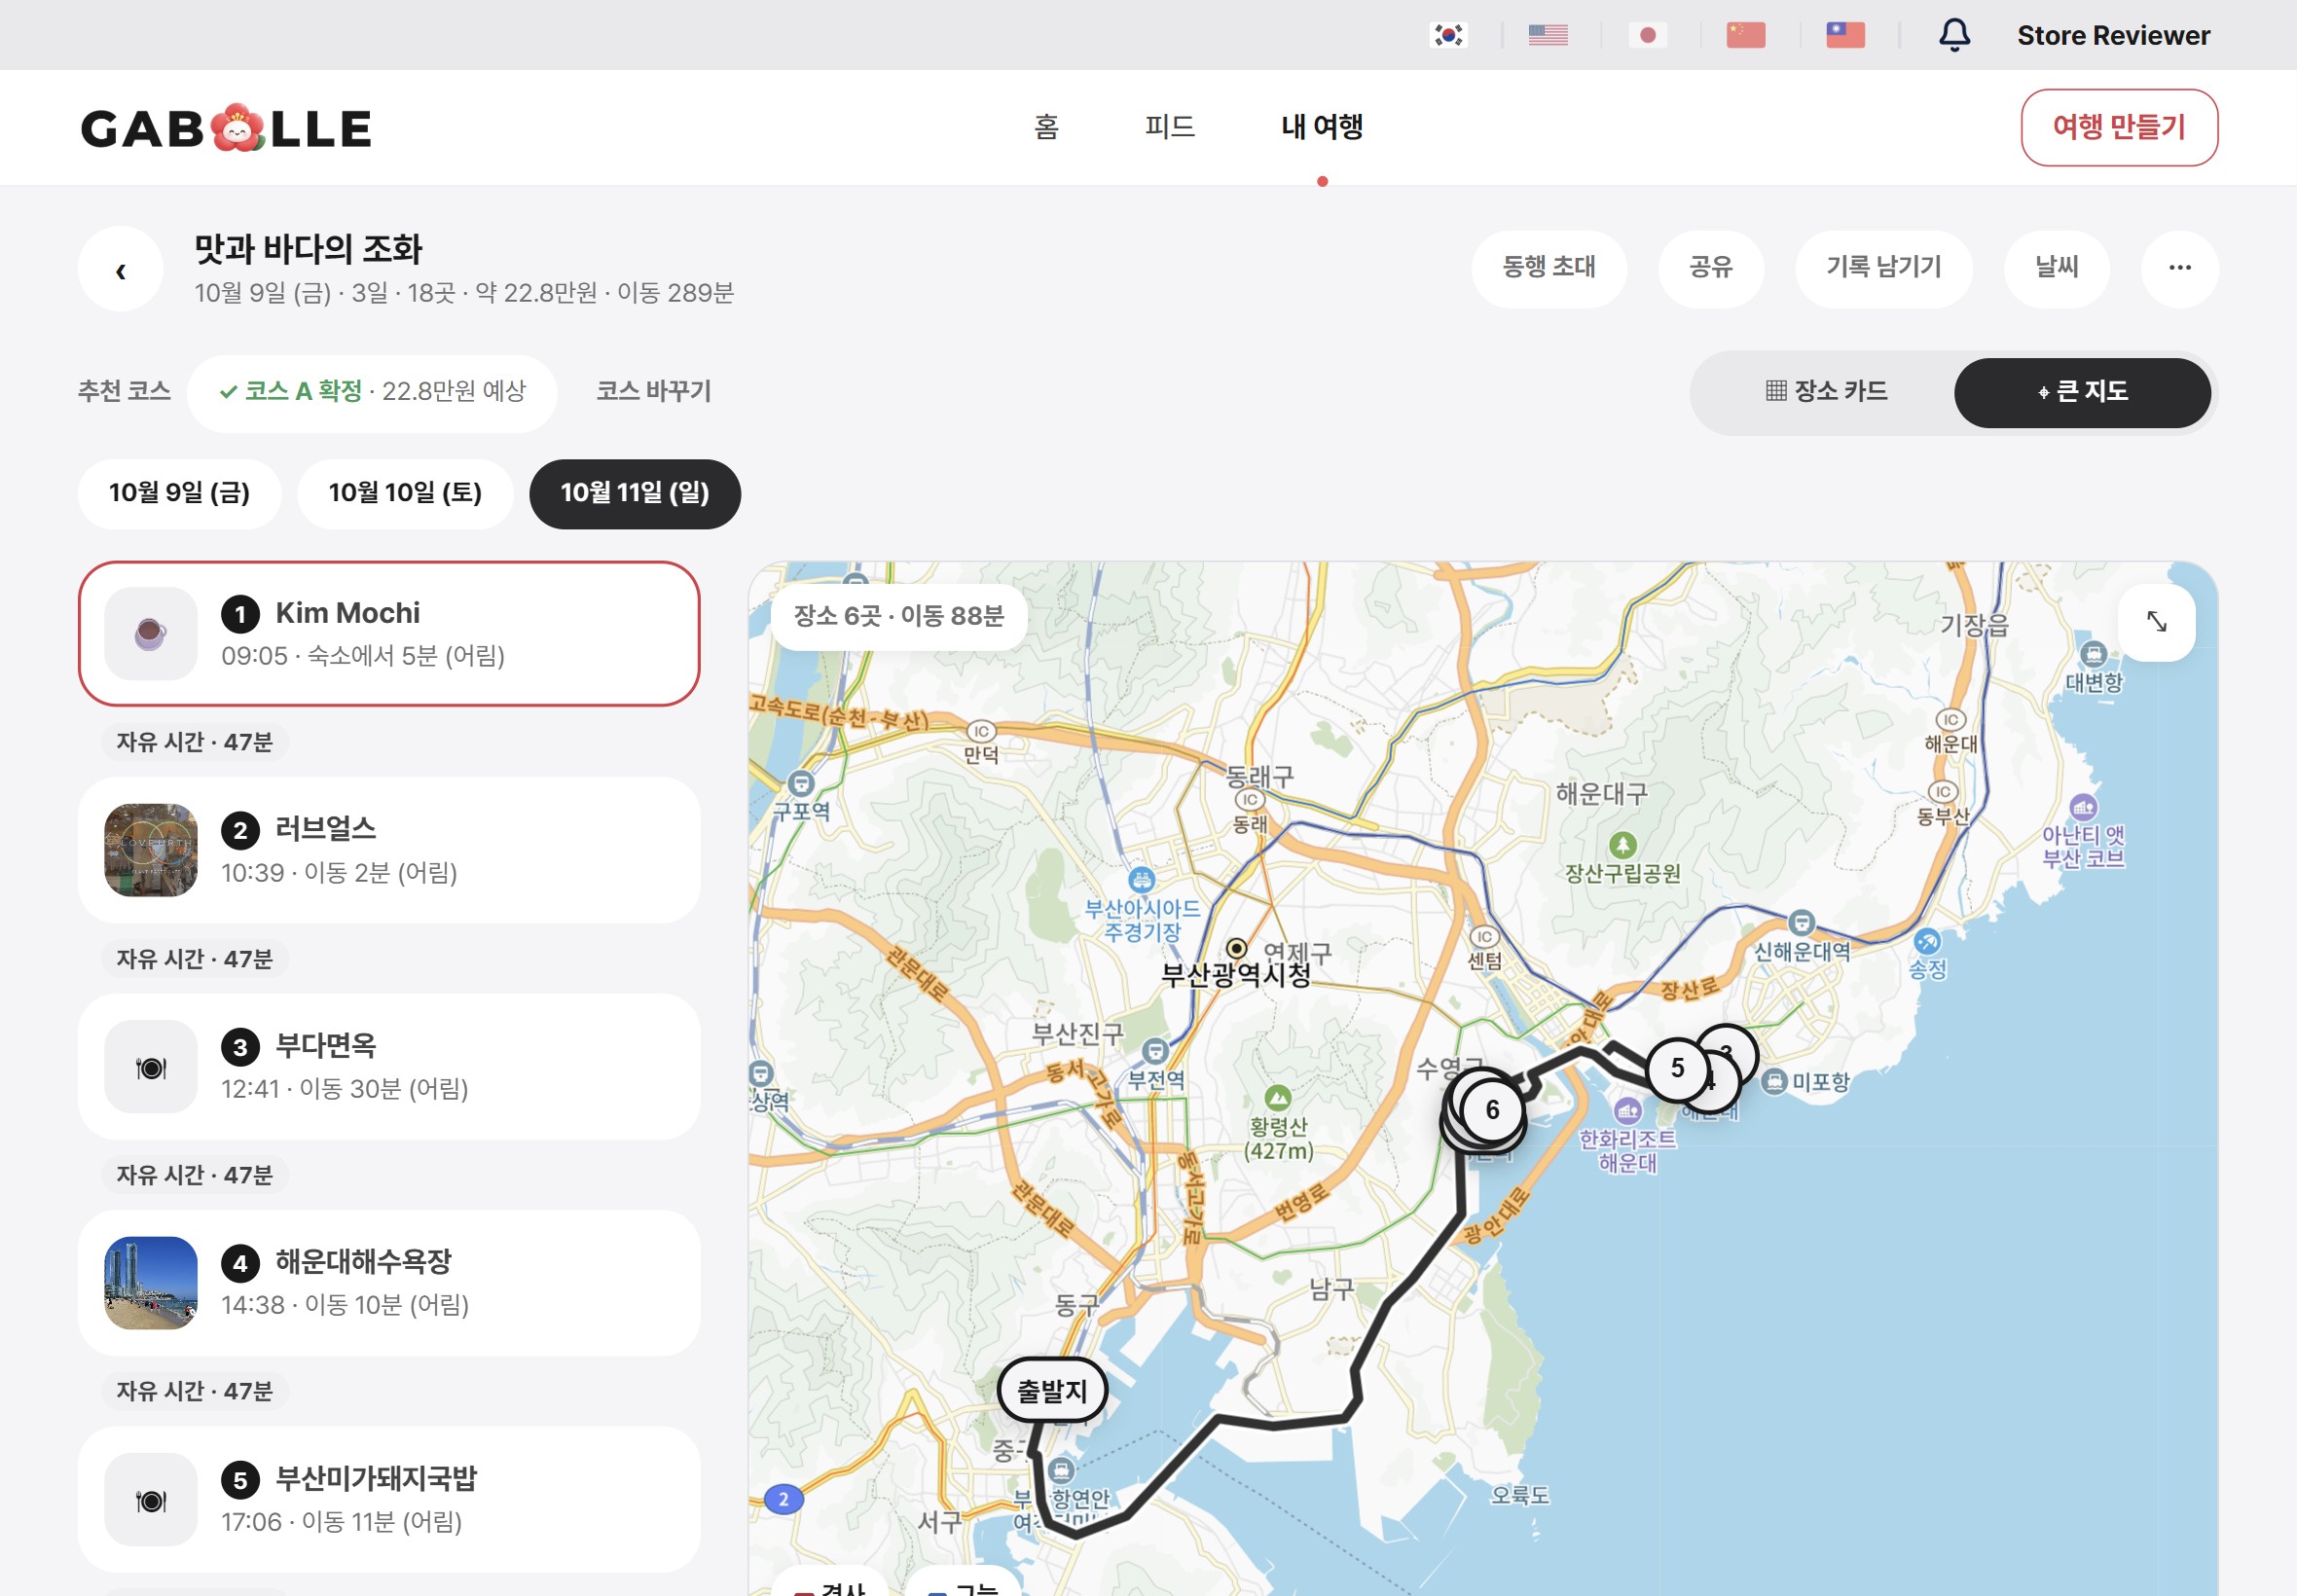Select the 10월 10일 (토) day tab
The width and height of the screenshot is (2297, 1596).
[405, 493]
